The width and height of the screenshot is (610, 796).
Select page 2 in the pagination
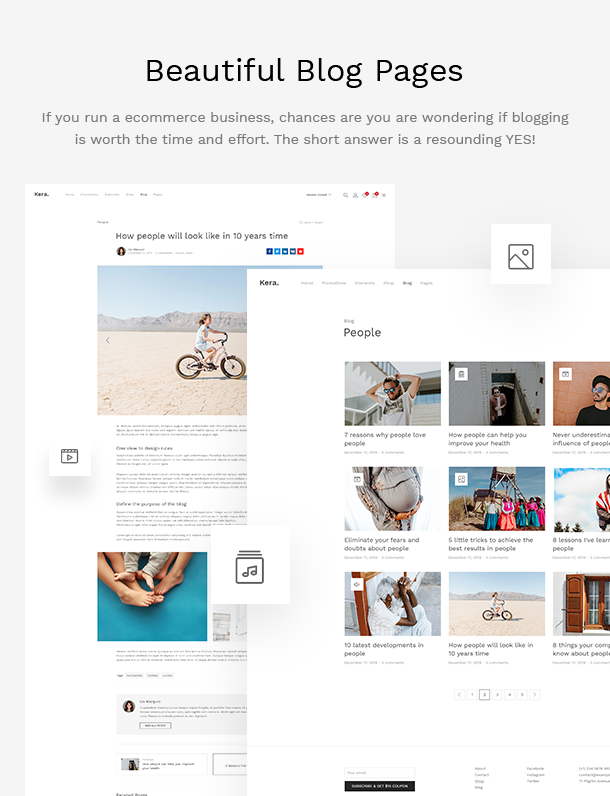pyautogui.click(x=485, y=694)
